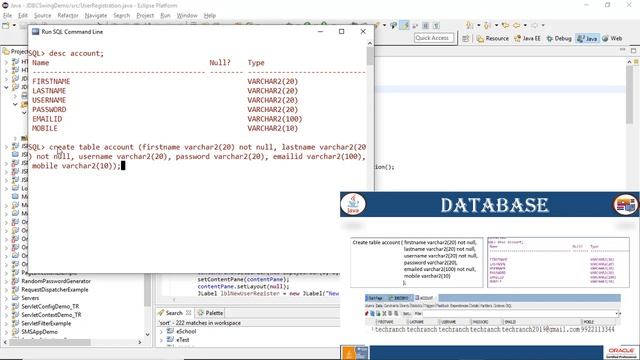Viewport: 640px width, 360px height.
Task: Open the Back navigation history dropdown
Action: point(525,25)
